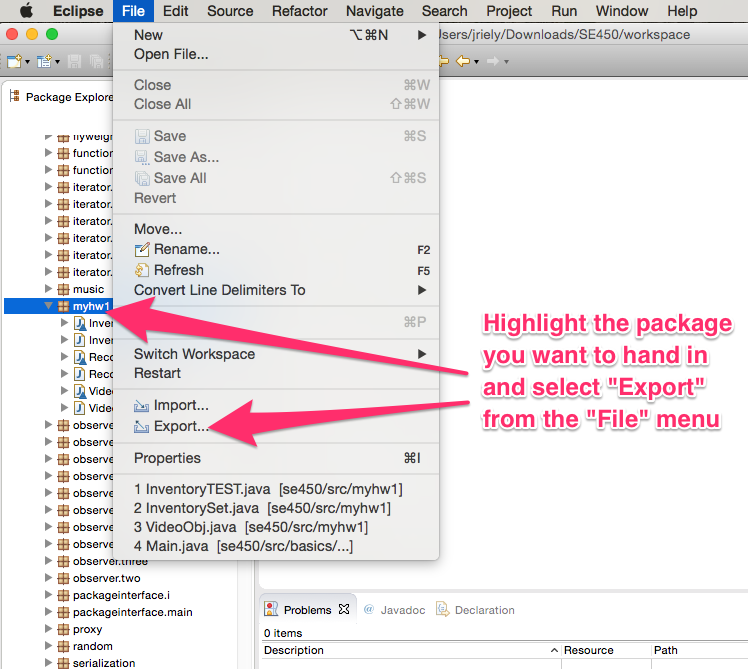Expand the proxy package node
The image size is (748, 669).
(48, 630)
